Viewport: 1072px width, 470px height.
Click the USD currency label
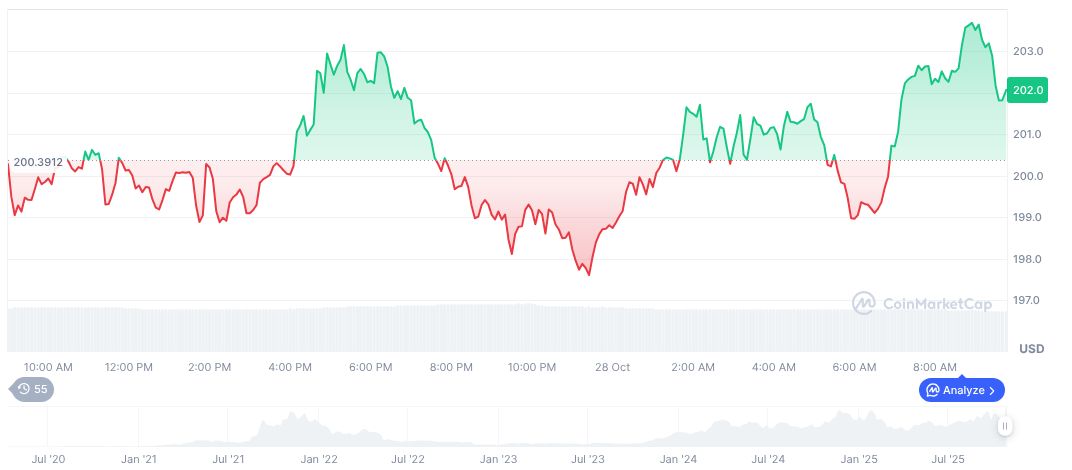[x=1031, y=349]
